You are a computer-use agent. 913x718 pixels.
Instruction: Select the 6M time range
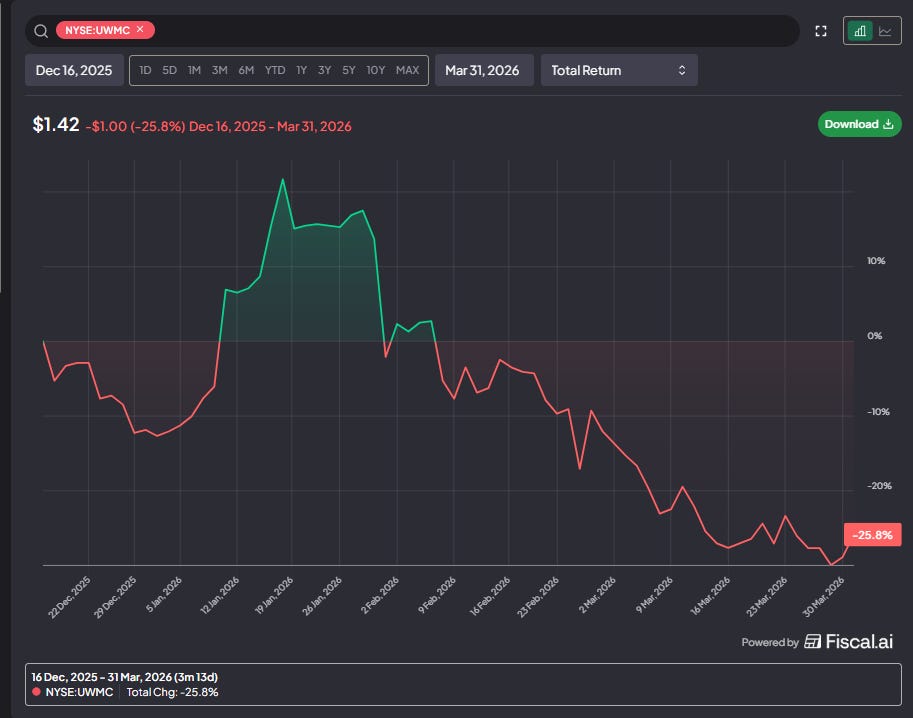[x=246, y=70]
